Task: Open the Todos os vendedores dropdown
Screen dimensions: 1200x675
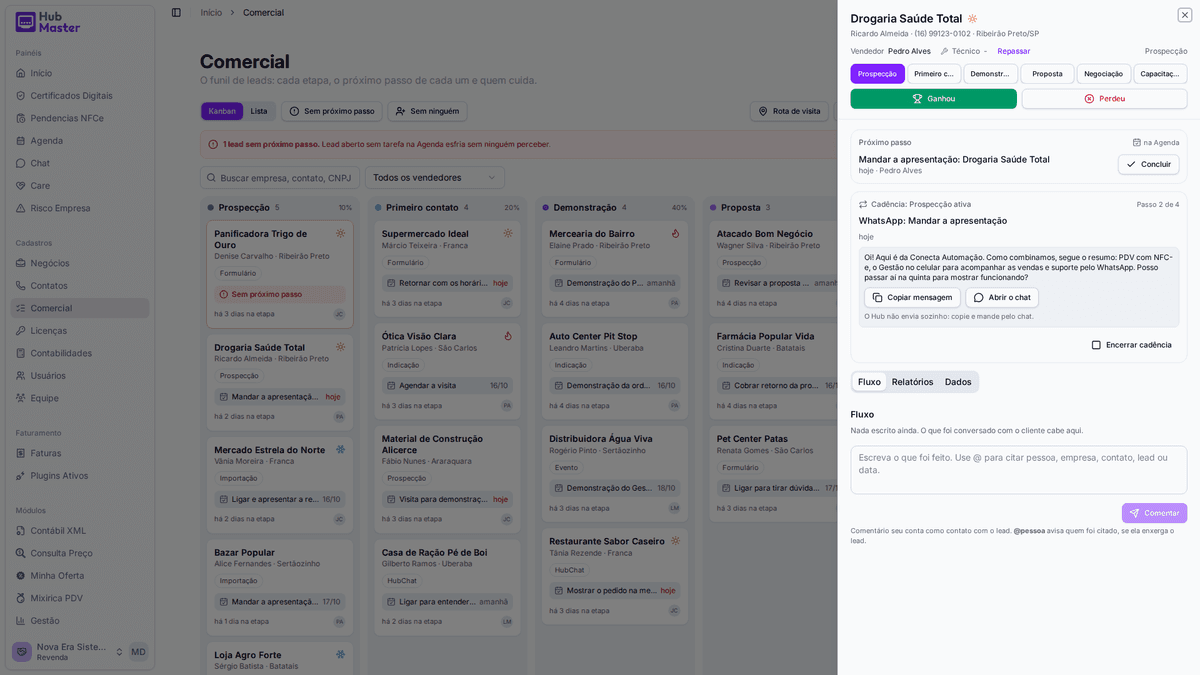Action: [435, 178]
